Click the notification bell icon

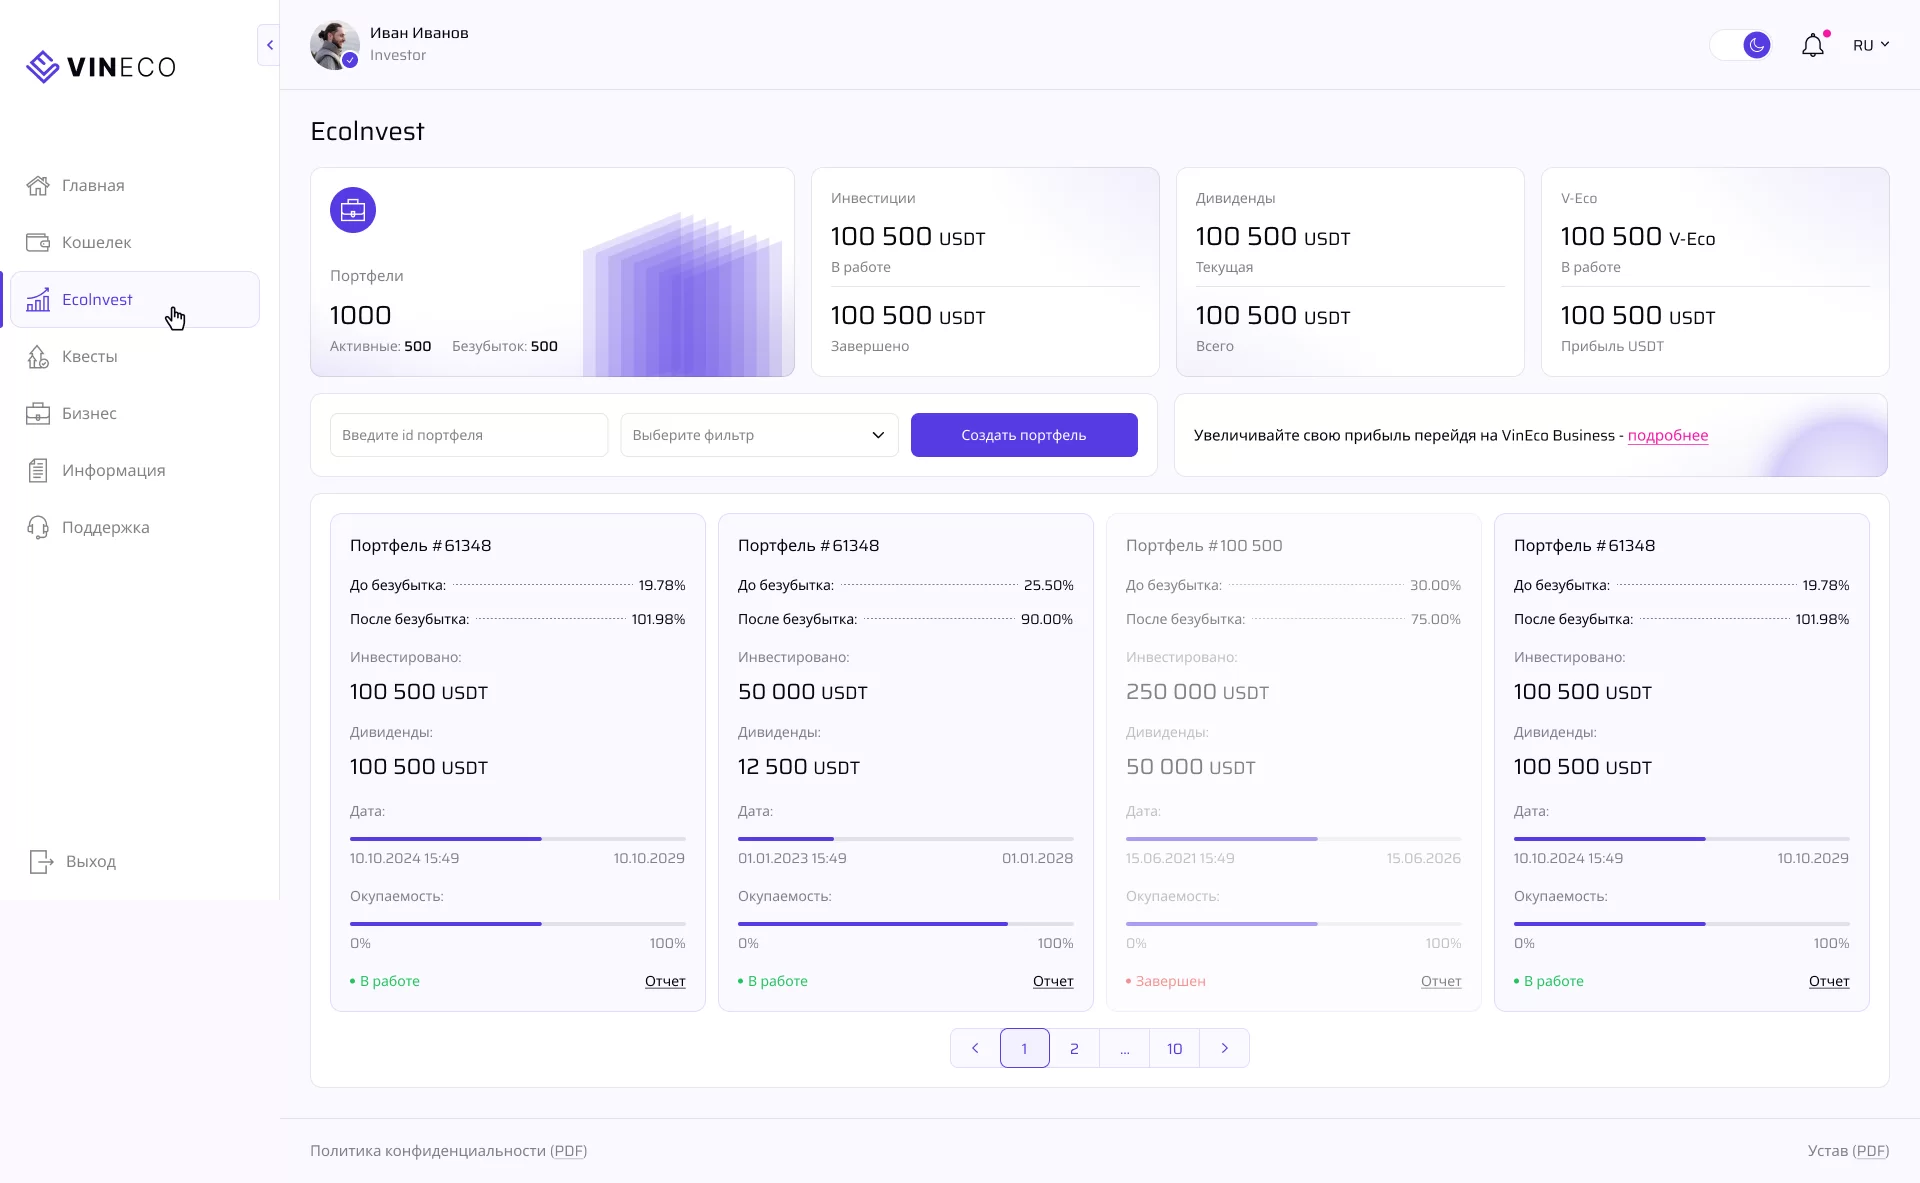click(1812, 45)
